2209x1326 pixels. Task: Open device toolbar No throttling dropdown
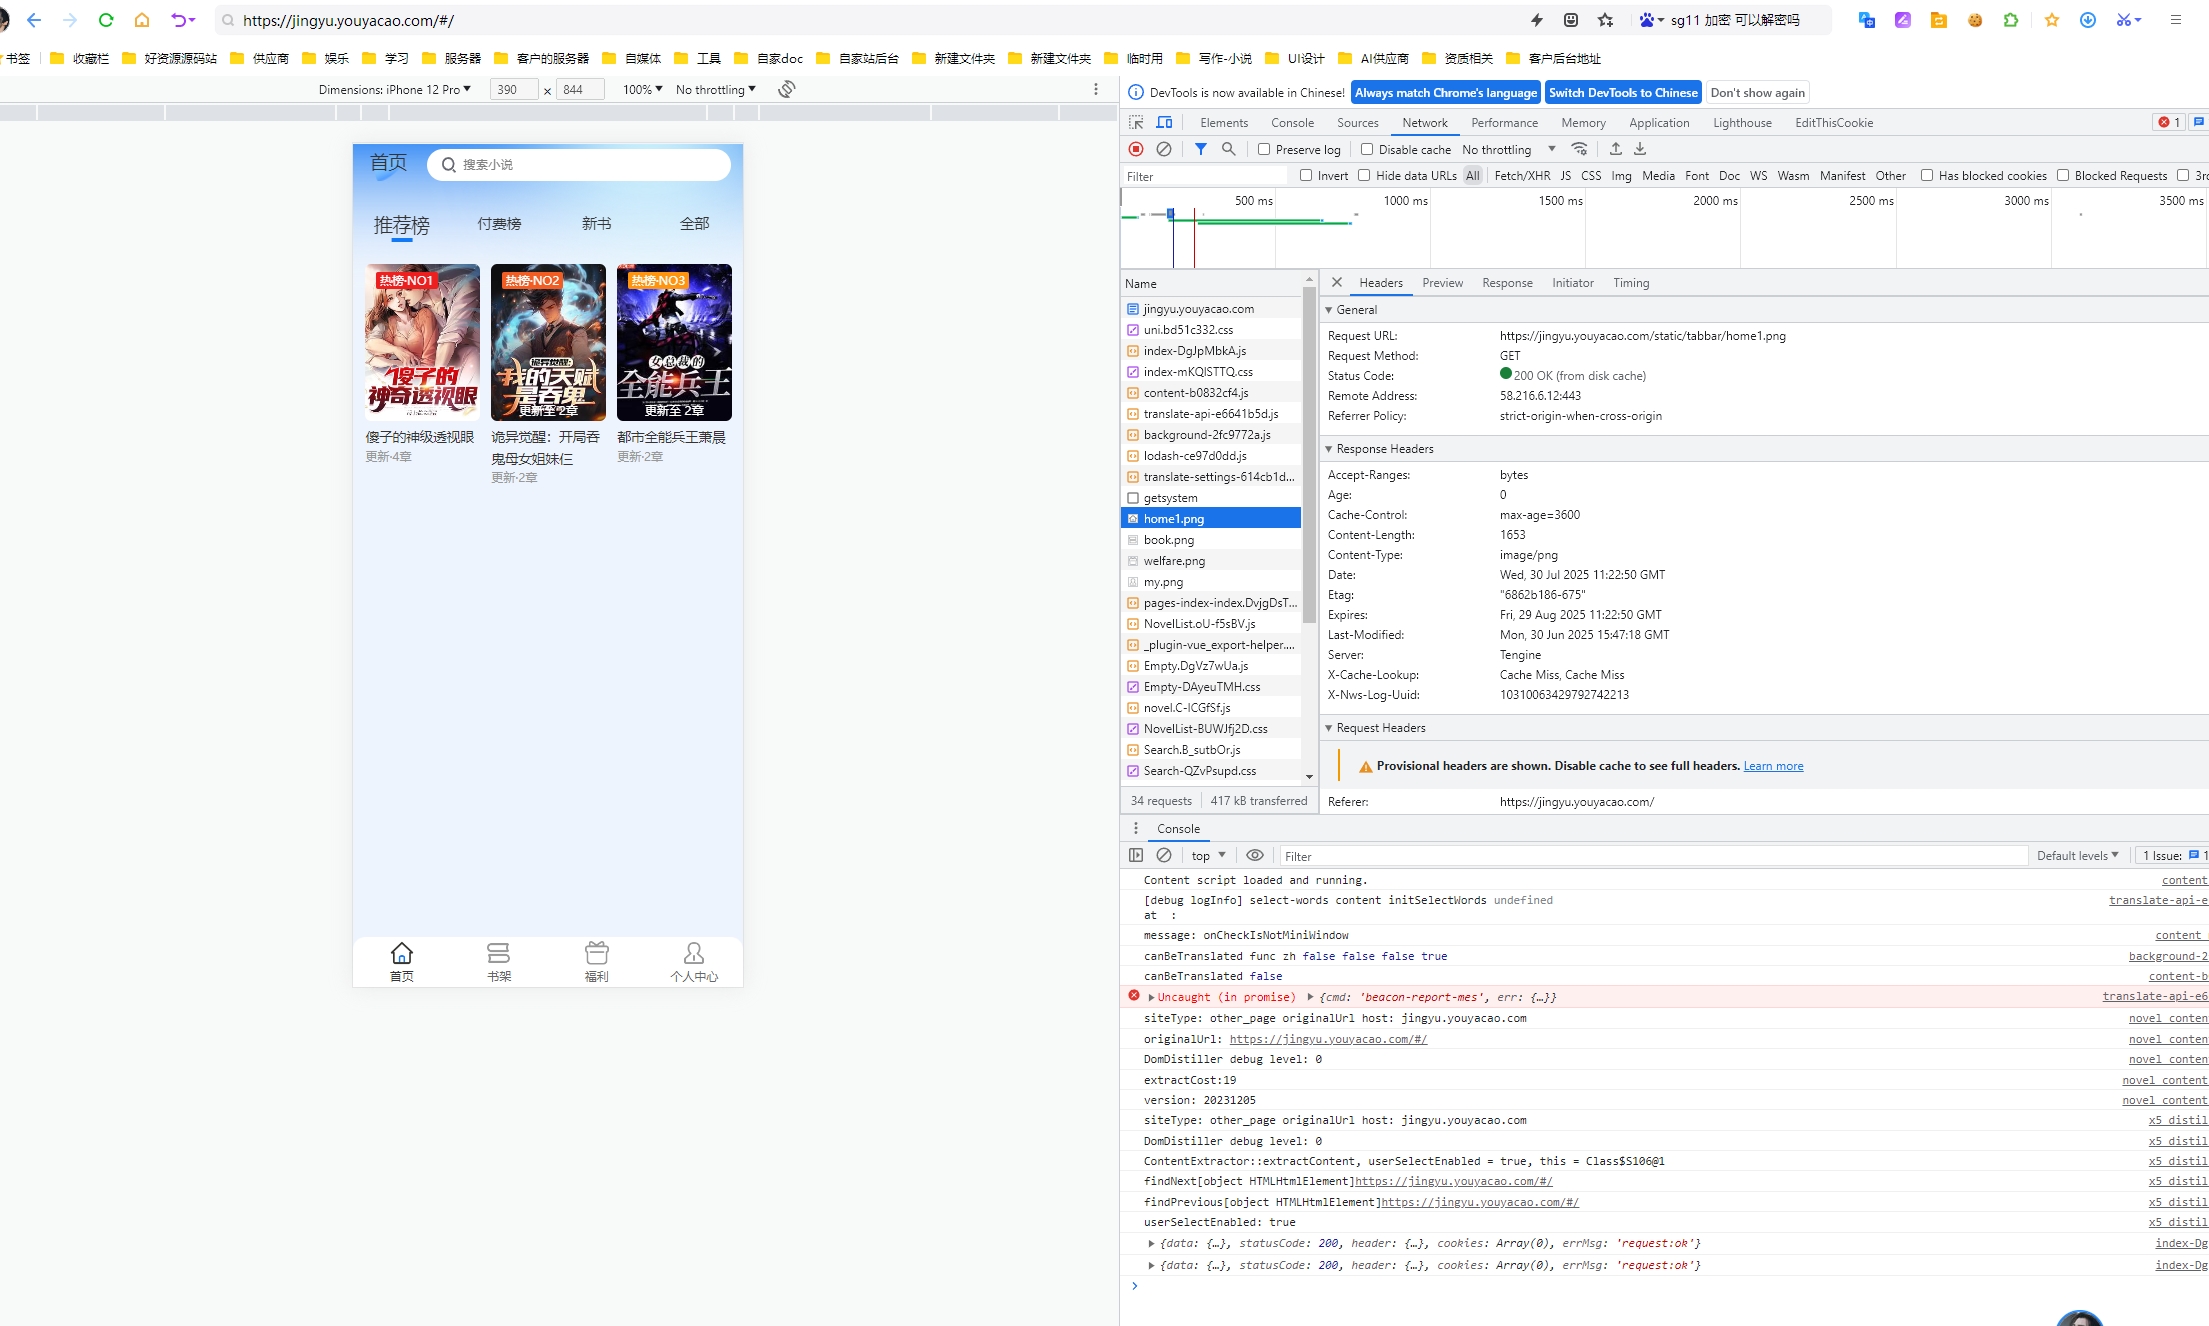pyautogui.click(x=716, y=89)
